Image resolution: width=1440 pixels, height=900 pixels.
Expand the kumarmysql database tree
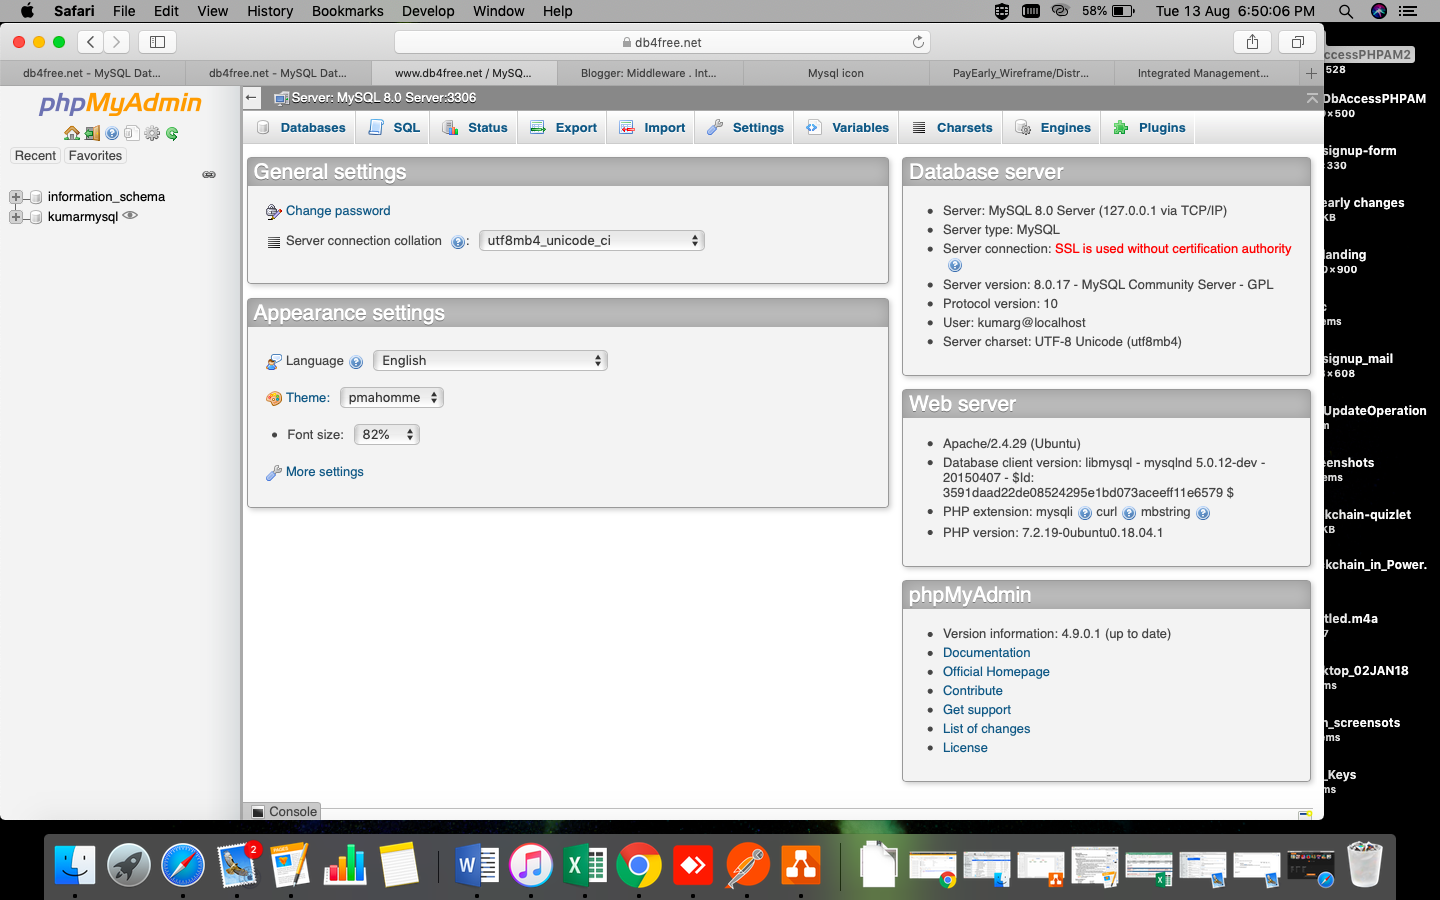(15, 216)
